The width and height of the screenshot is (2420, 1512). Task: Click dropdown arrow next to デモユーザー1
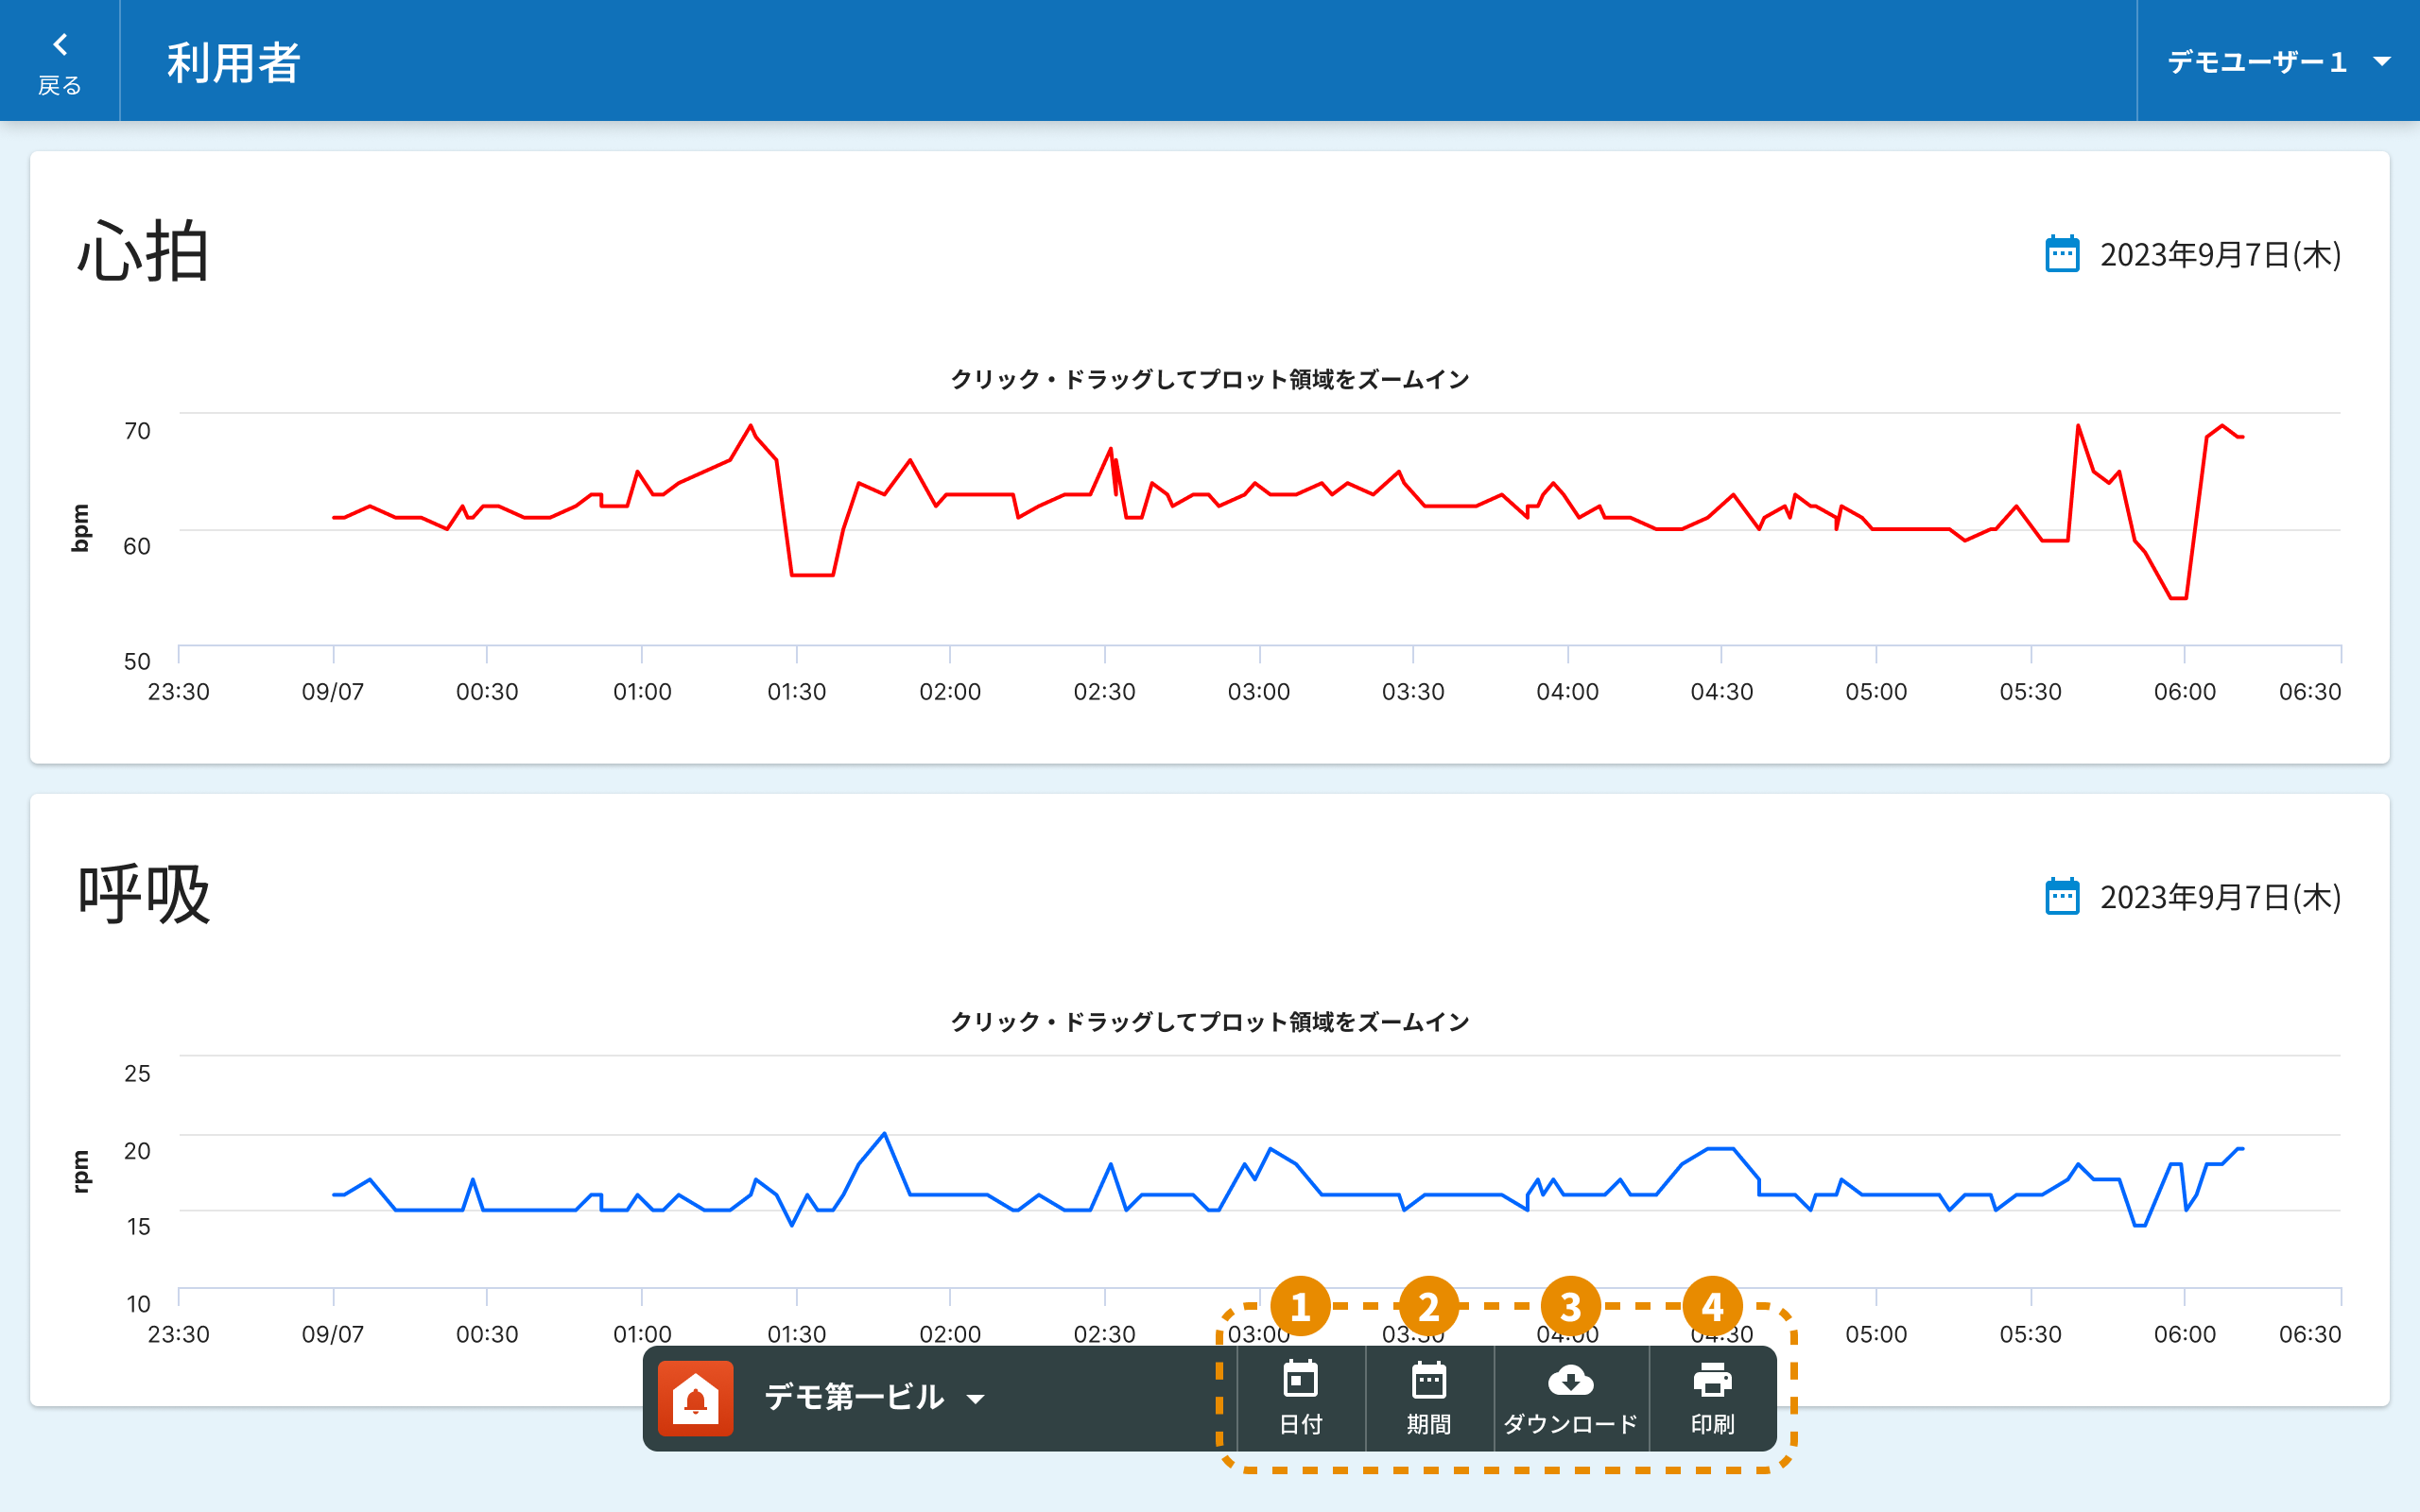coord(2383,62)
